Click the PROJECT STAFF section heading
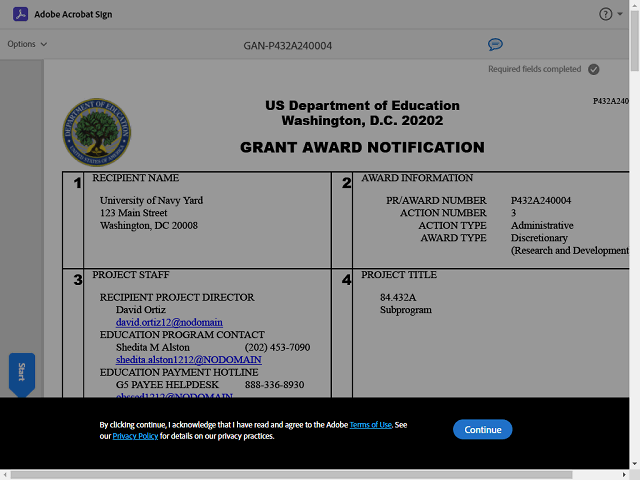 click(131, 275)
